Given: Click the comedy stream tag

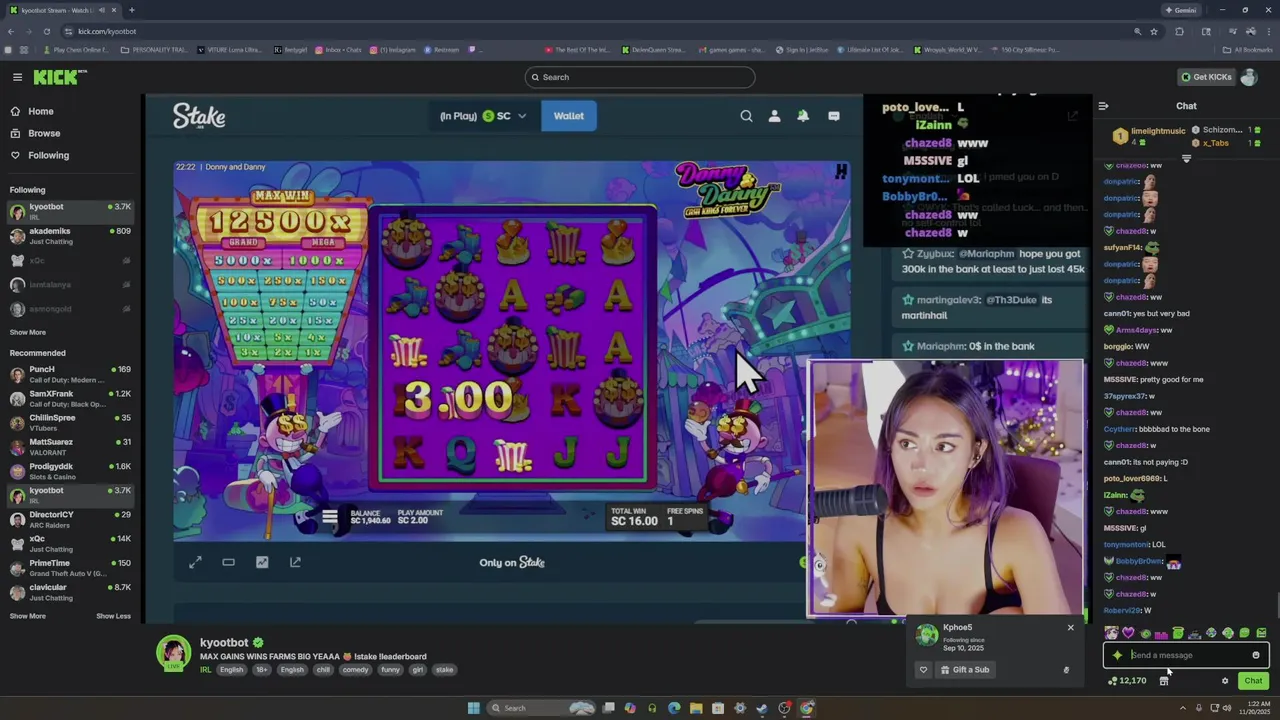Looking at the screenshot, I should [x=355, y=670].
